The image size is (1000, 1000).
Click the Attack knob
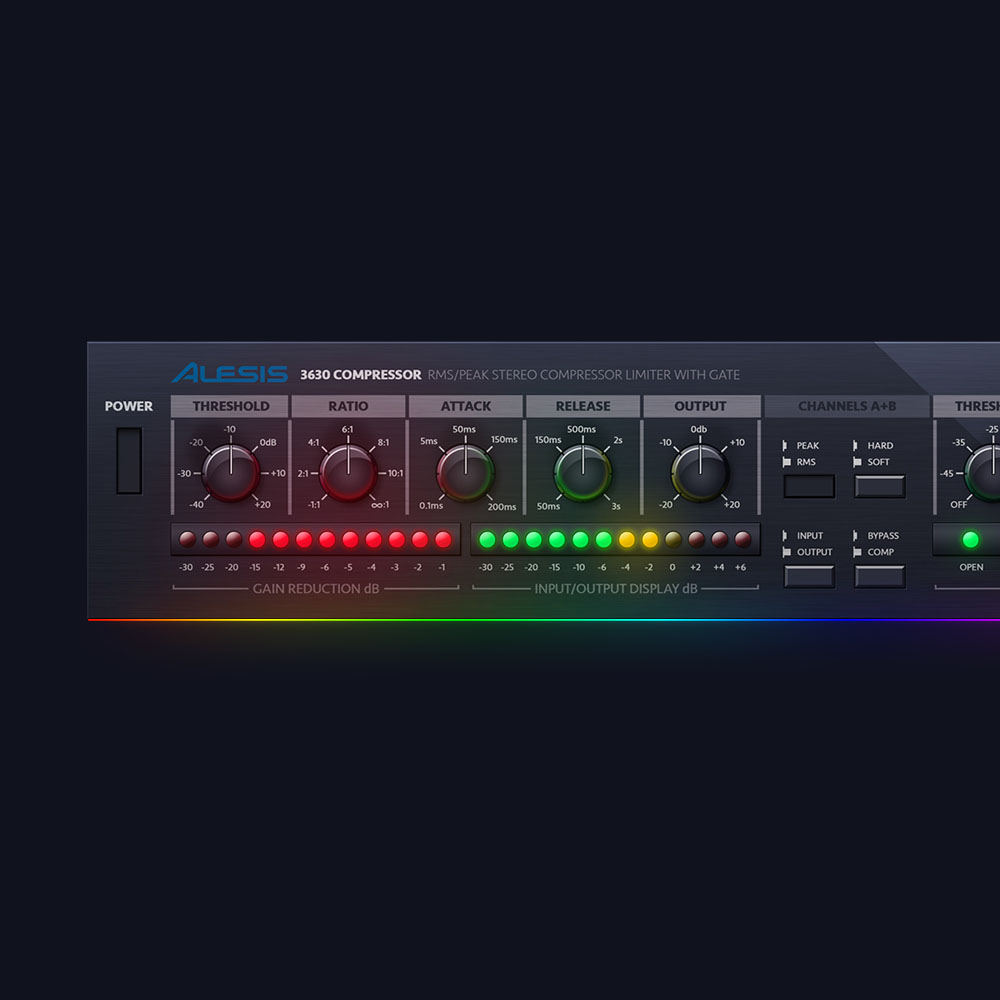coord(465,473)
